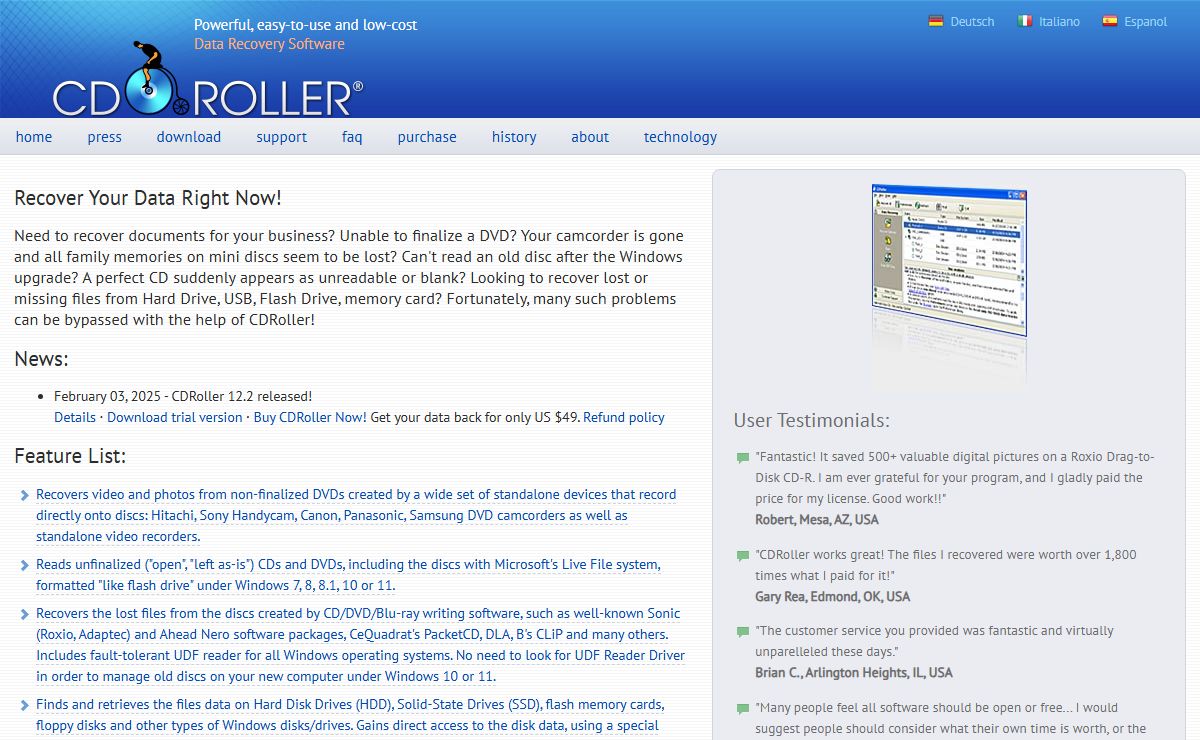The height and width of the screenshot is (740, 1200).
Task: Open the about page
Action: click(590, 137)
